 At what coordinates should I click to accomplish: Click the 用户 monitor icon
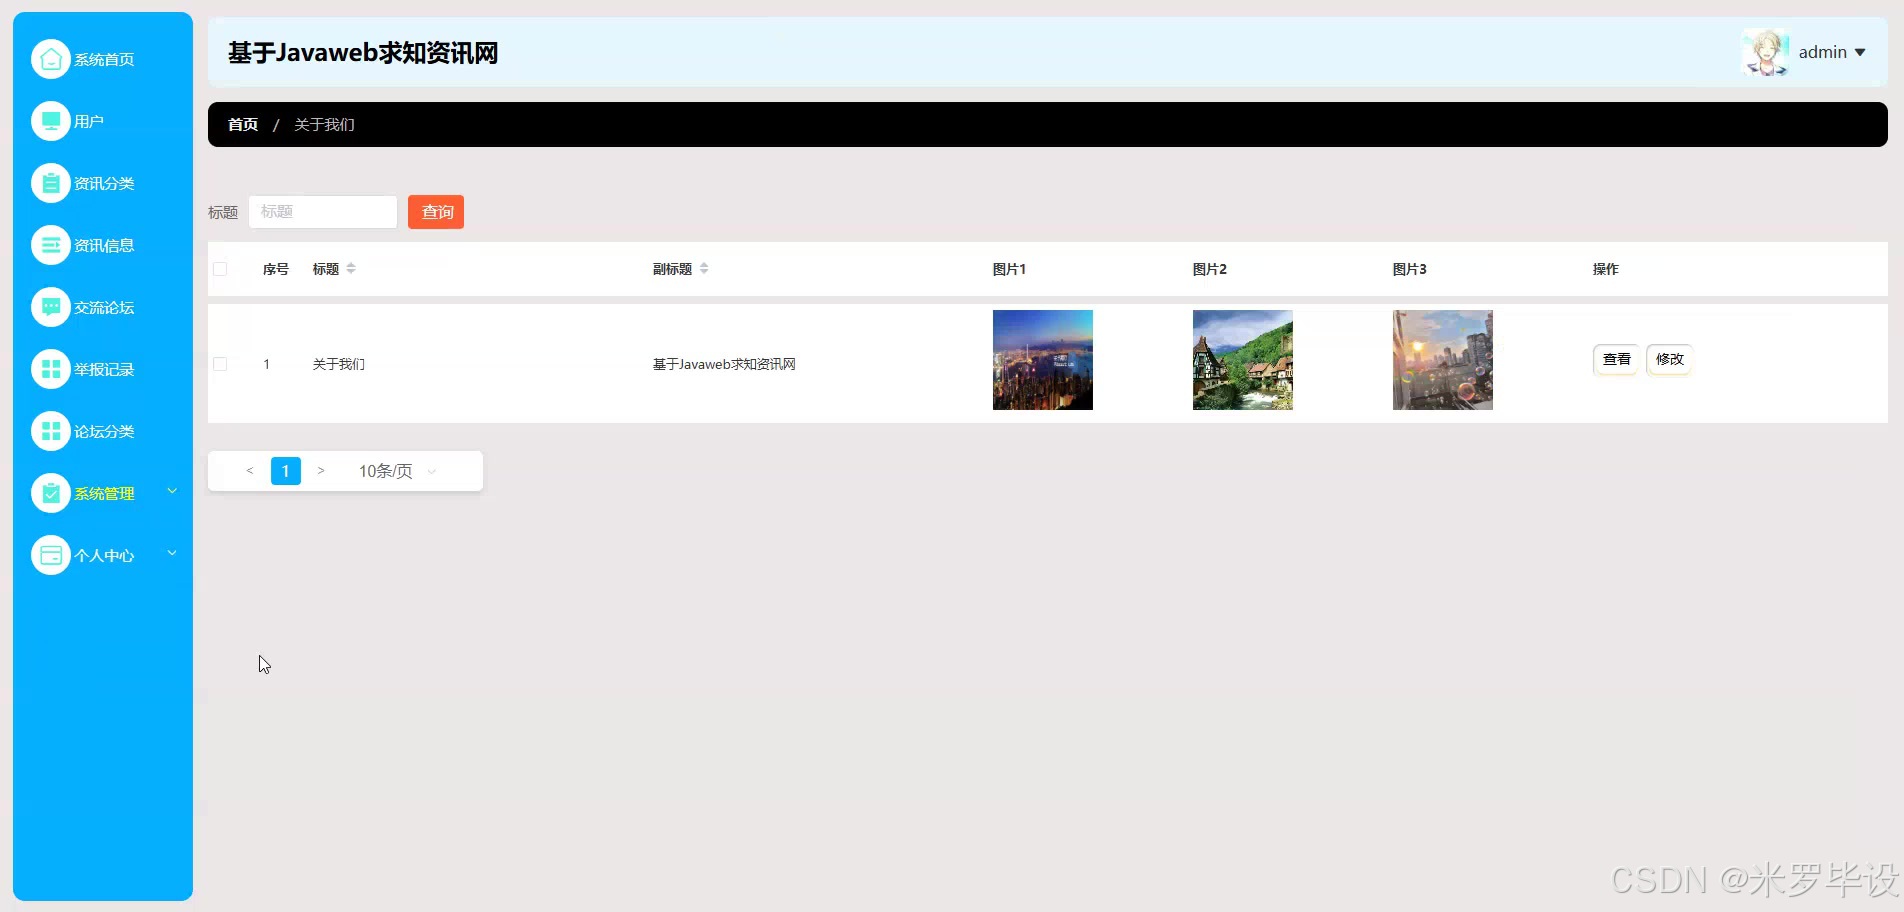[x=51, y=121]
